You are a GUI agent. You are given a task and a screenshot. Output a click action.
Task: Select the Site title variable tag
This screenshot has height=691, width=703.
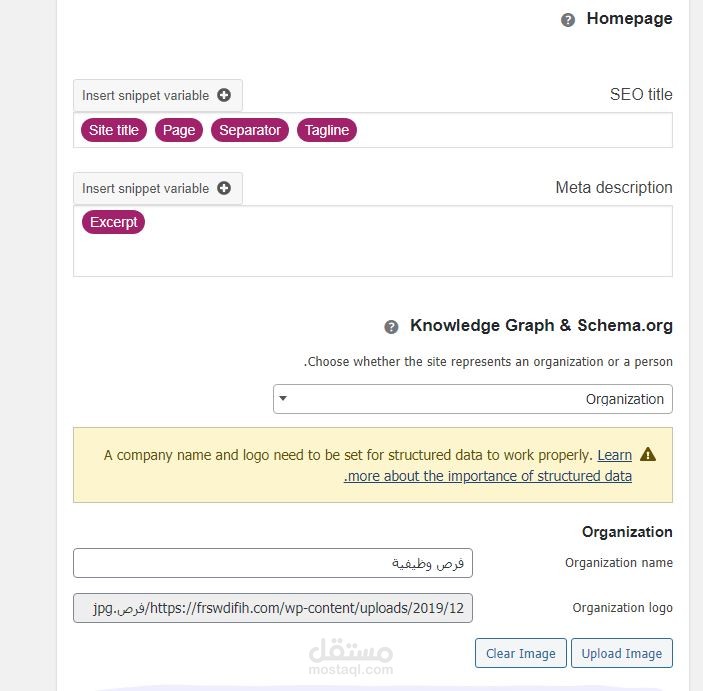[x=114, y=130]
